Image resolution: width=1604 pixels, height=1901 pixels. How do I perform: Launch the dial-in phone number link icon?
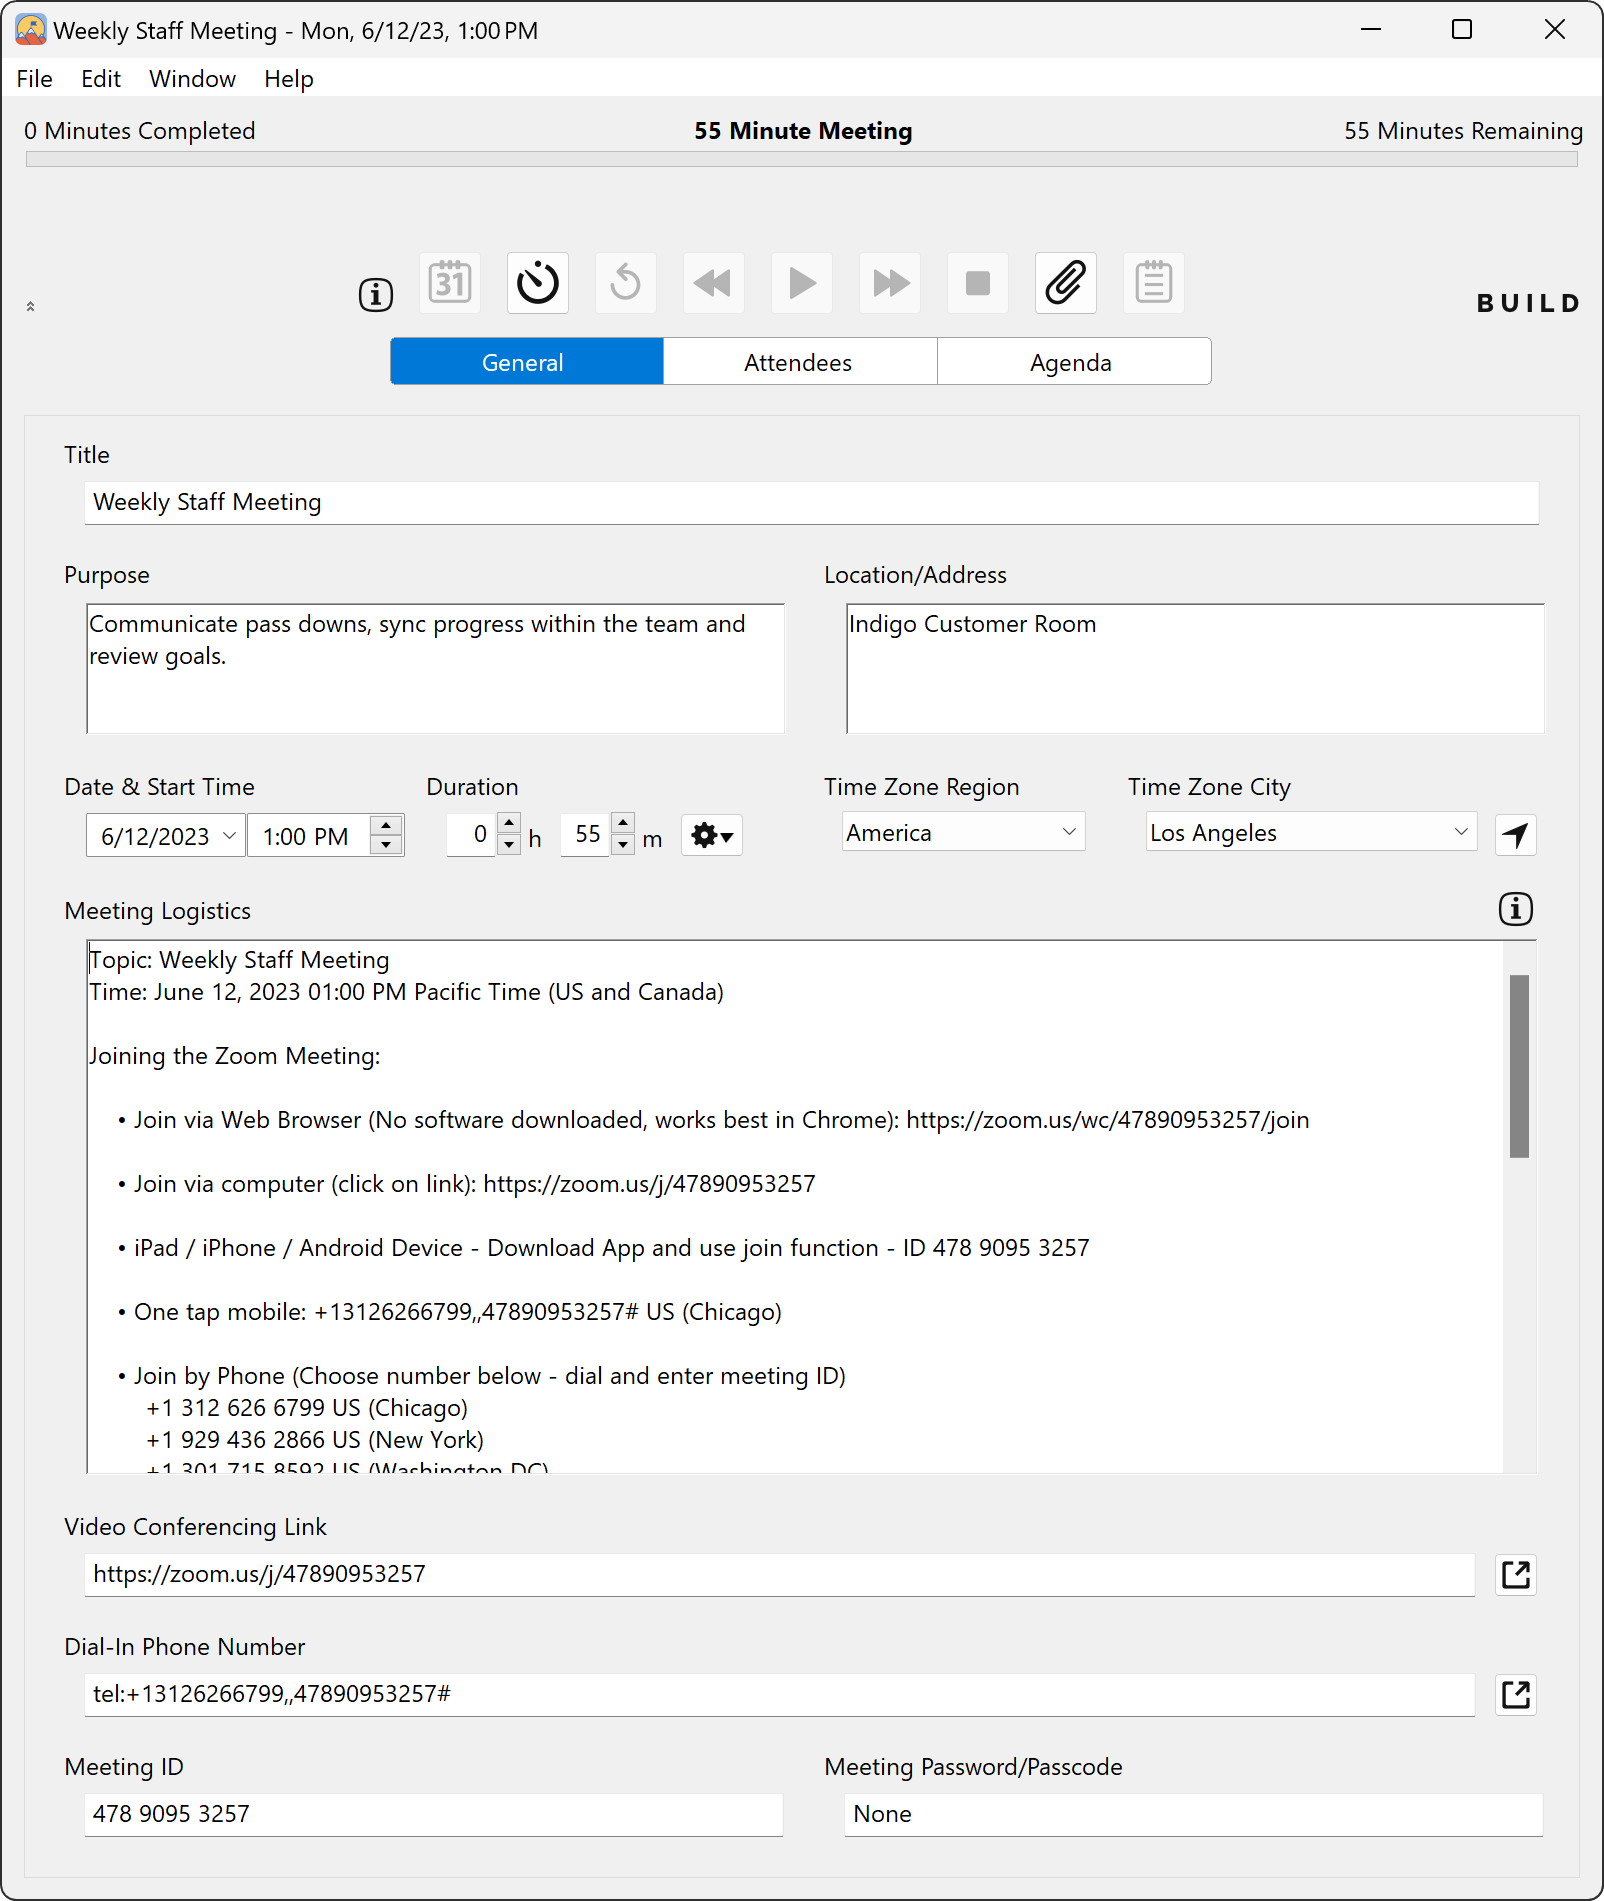(1516, 1695)
